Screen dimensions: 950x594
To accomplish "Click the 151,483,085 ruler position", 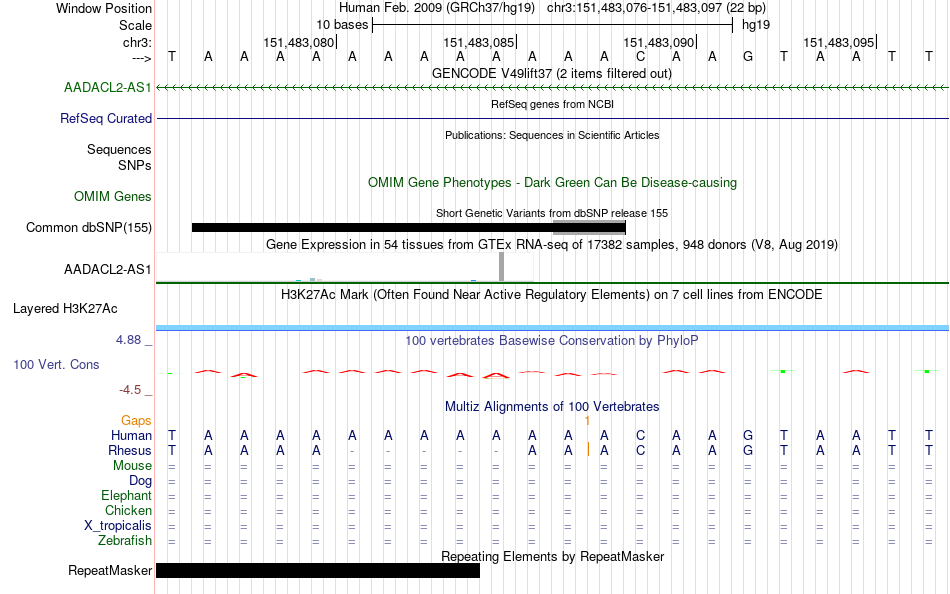I will click(x=479, y=43).
